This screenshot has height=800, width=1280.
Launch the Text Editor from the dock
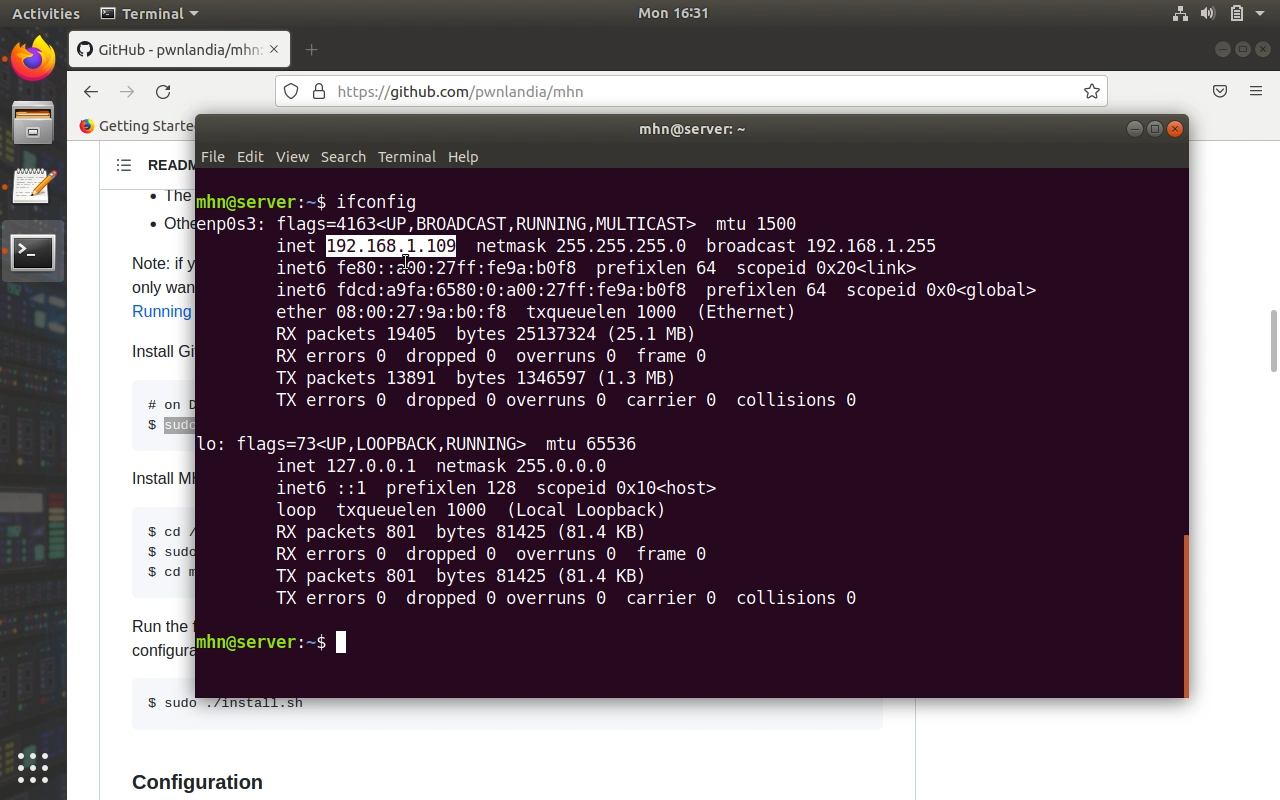point(33,187)
